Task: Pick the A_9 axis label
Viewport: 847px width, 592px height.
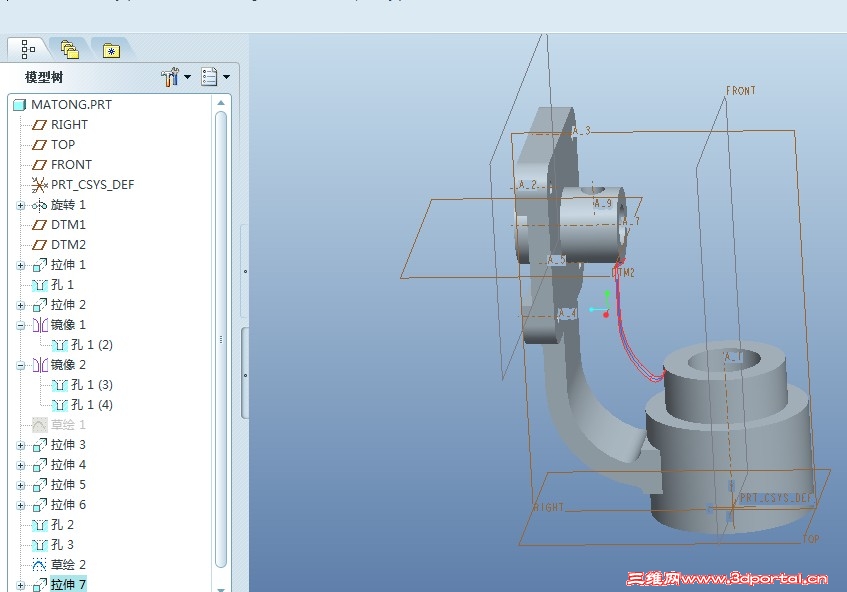Action: point(603,204)
